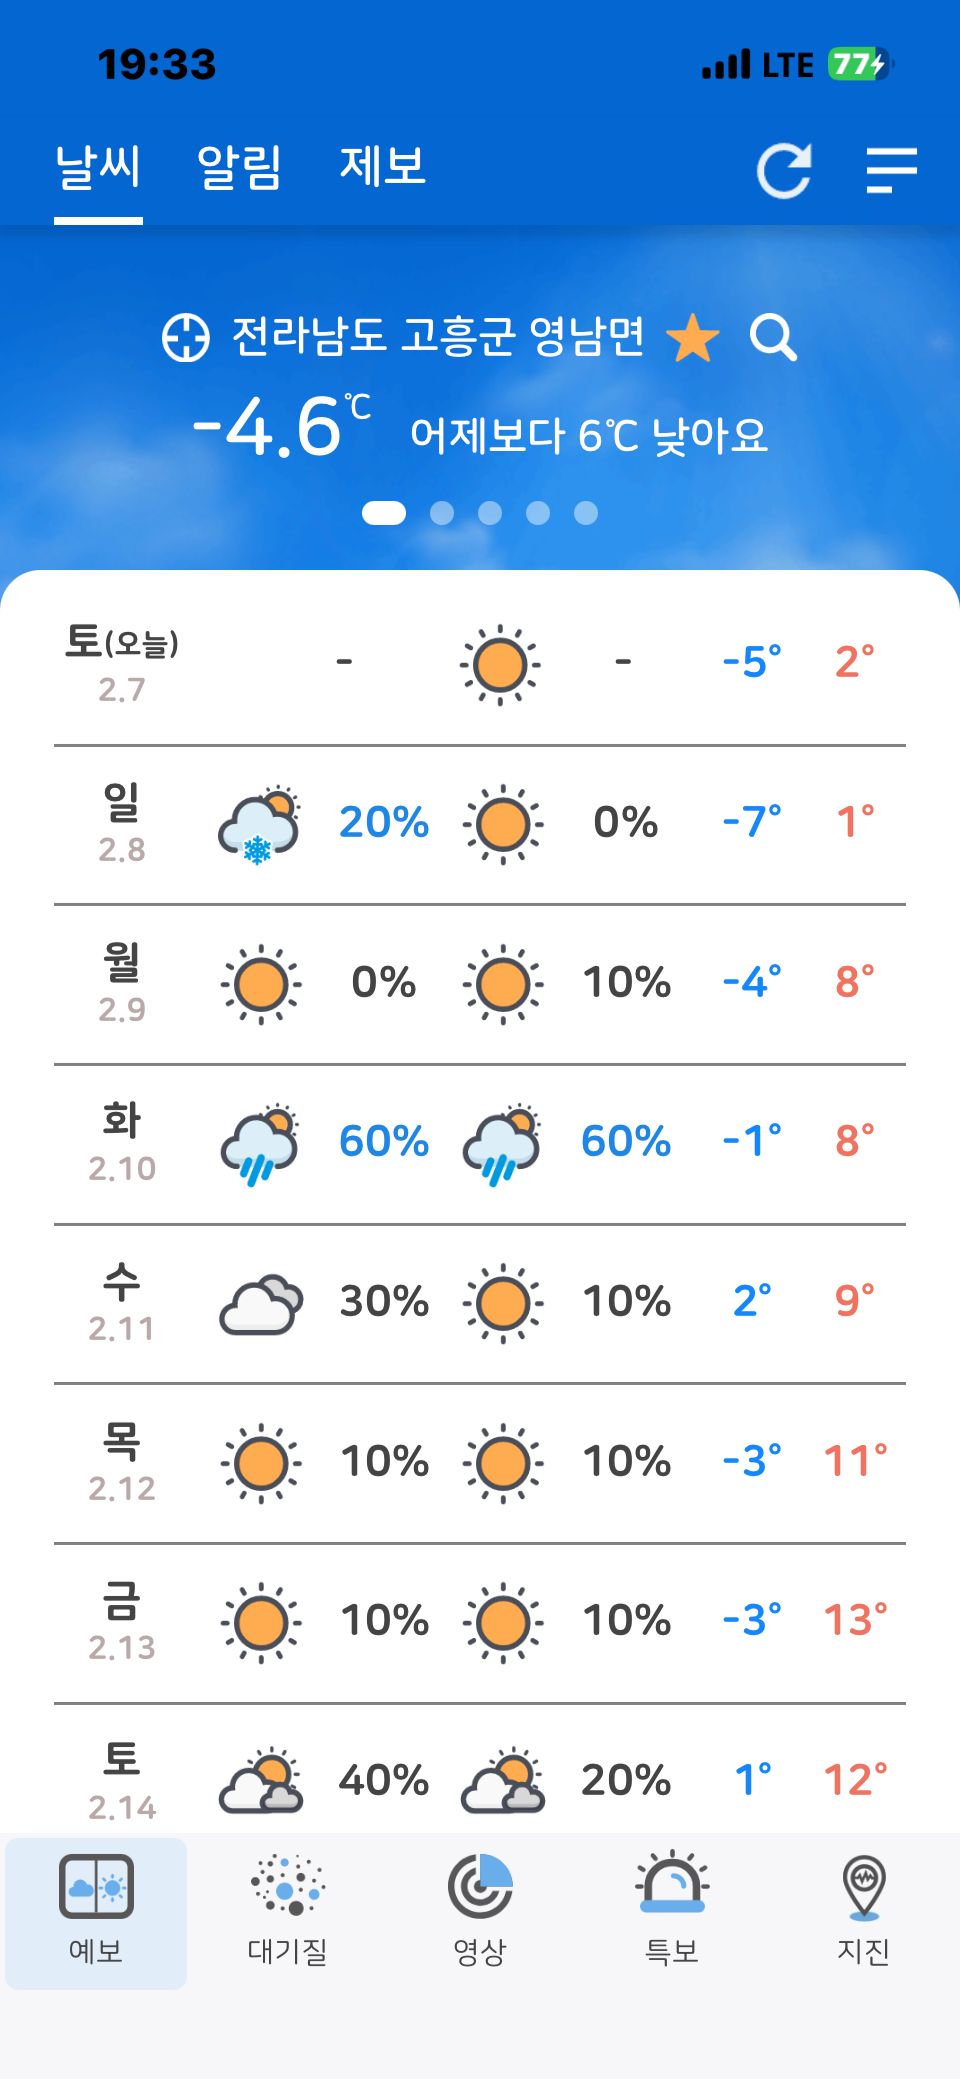
Task: Select the 날씨 tab
Action: pyautogui.click(x=98, y=167)
